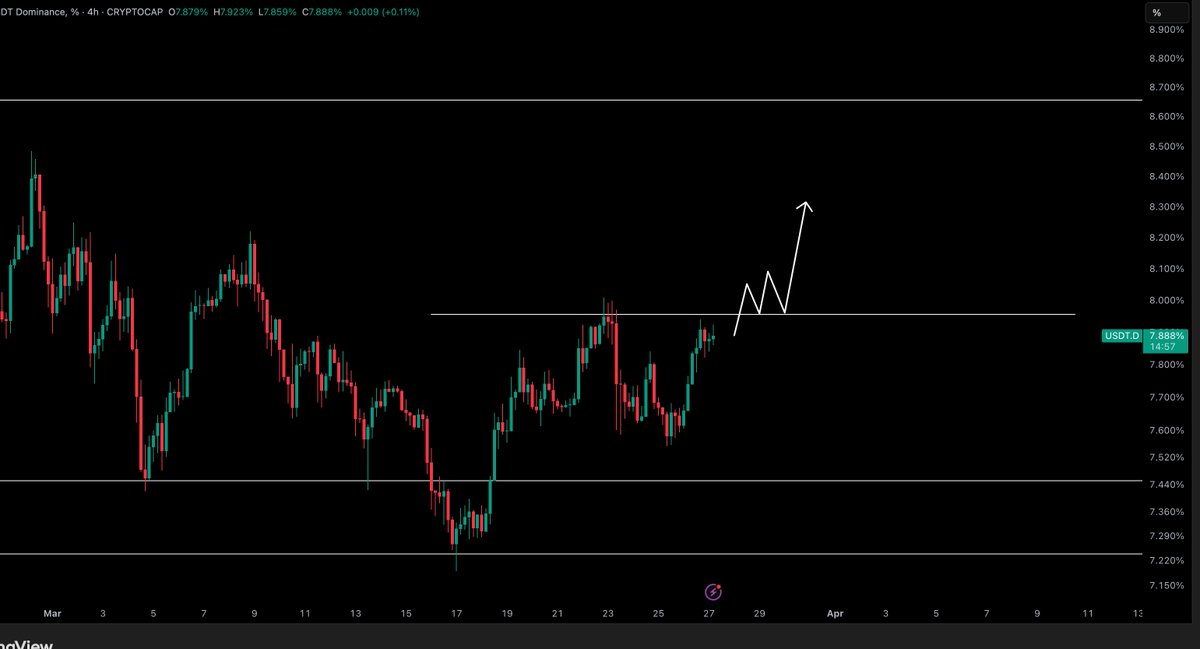Viewport: 1200px width, 649px height.
Task: Click the 7.150% price axis label
Action: point(1168,585)
